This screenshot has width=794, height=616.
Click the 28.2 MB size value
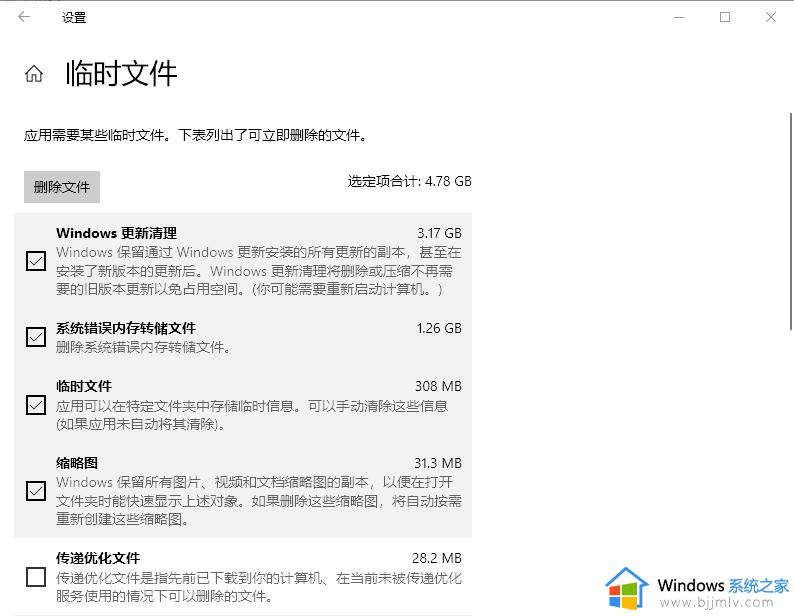tap(436, 558)
